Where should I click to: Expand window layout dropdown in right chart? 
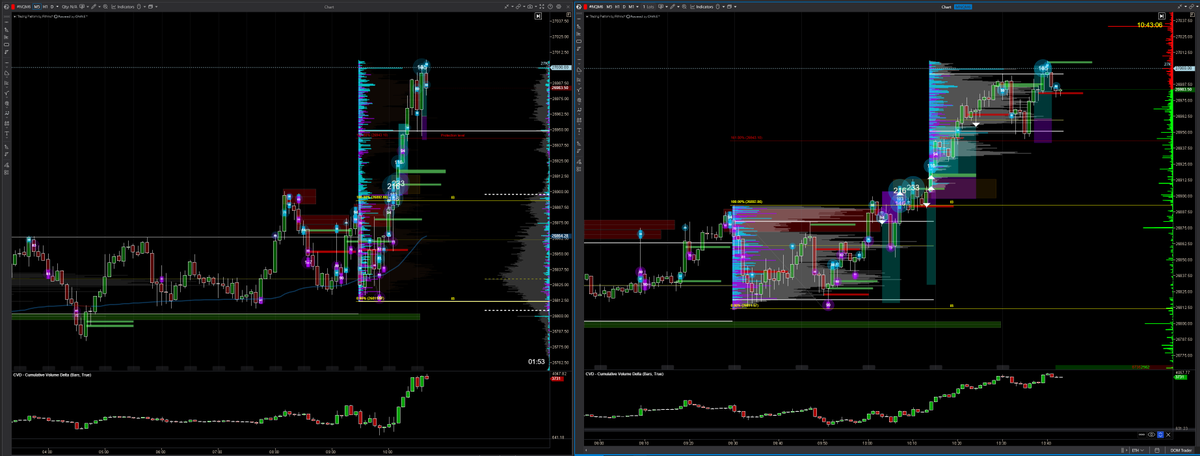[x=735, y=6]
